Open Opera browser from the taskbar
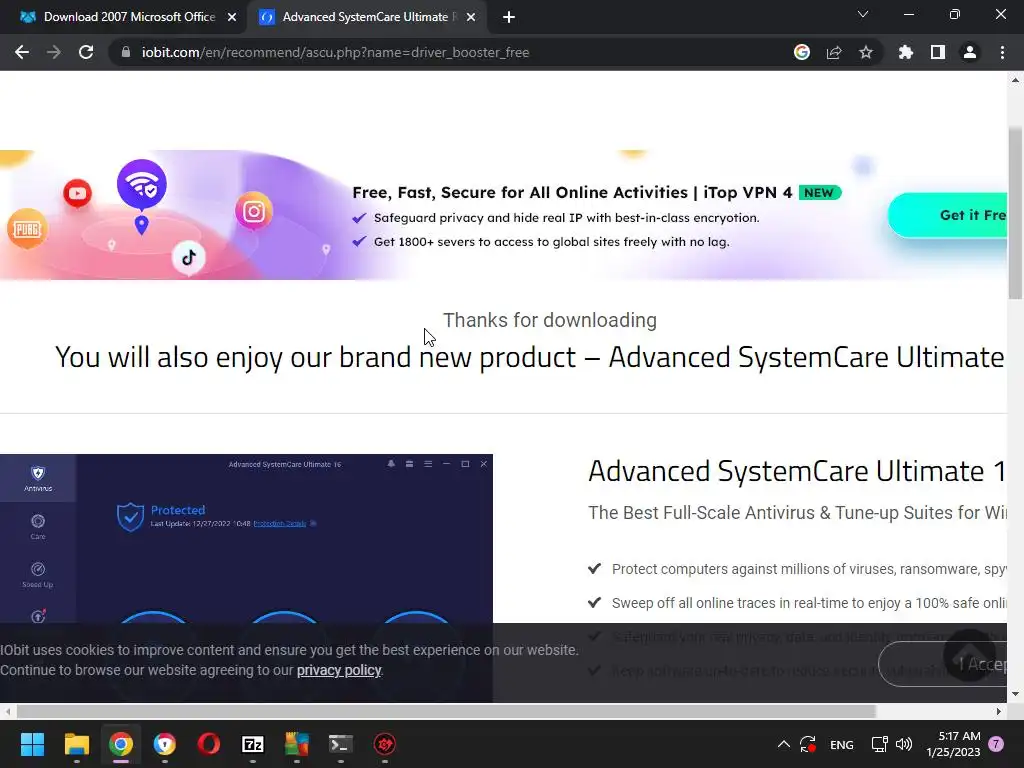The width and height of the screenshot is (1024, 768). (209, 744)
